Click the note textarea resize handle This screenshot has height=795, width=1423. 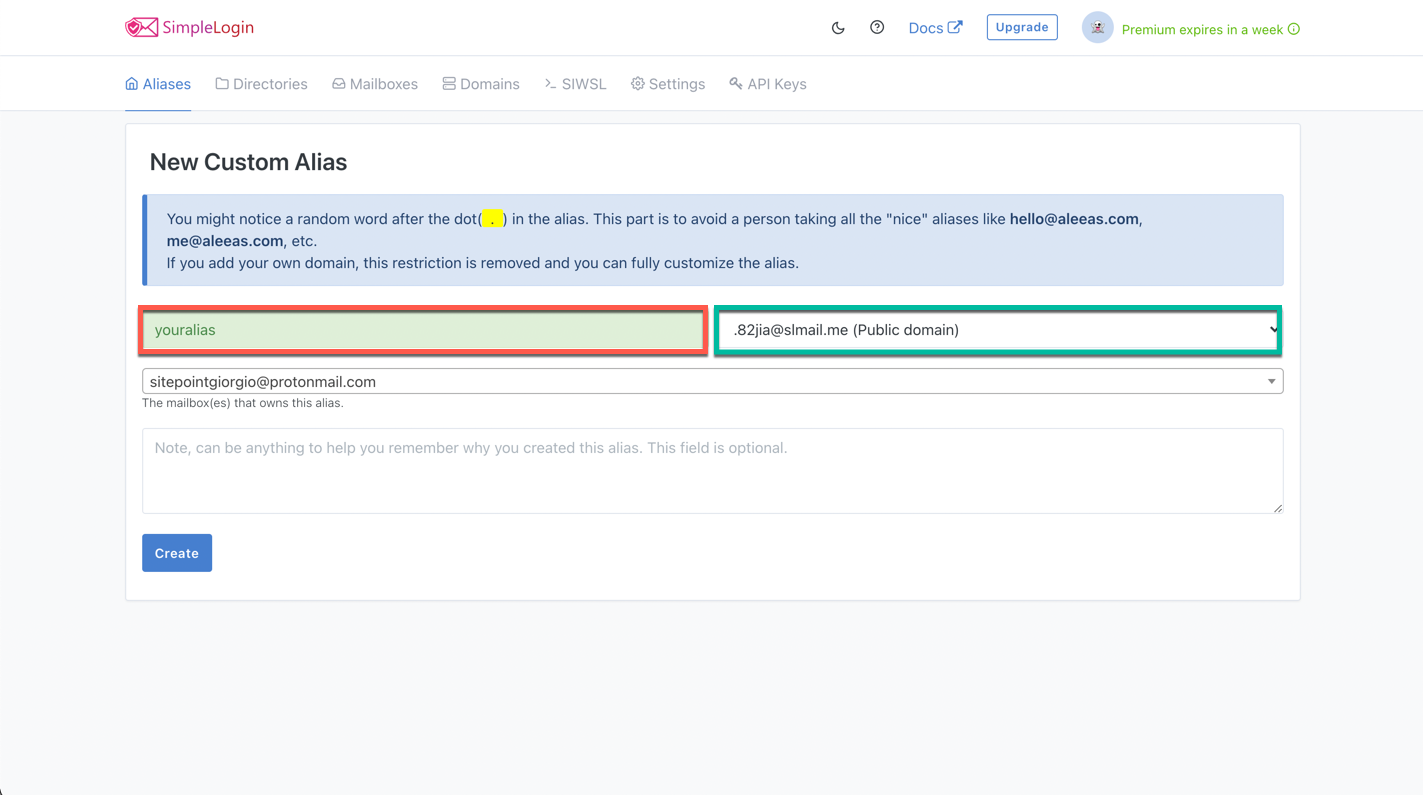pyautogui.click(x=1277, y=508)
